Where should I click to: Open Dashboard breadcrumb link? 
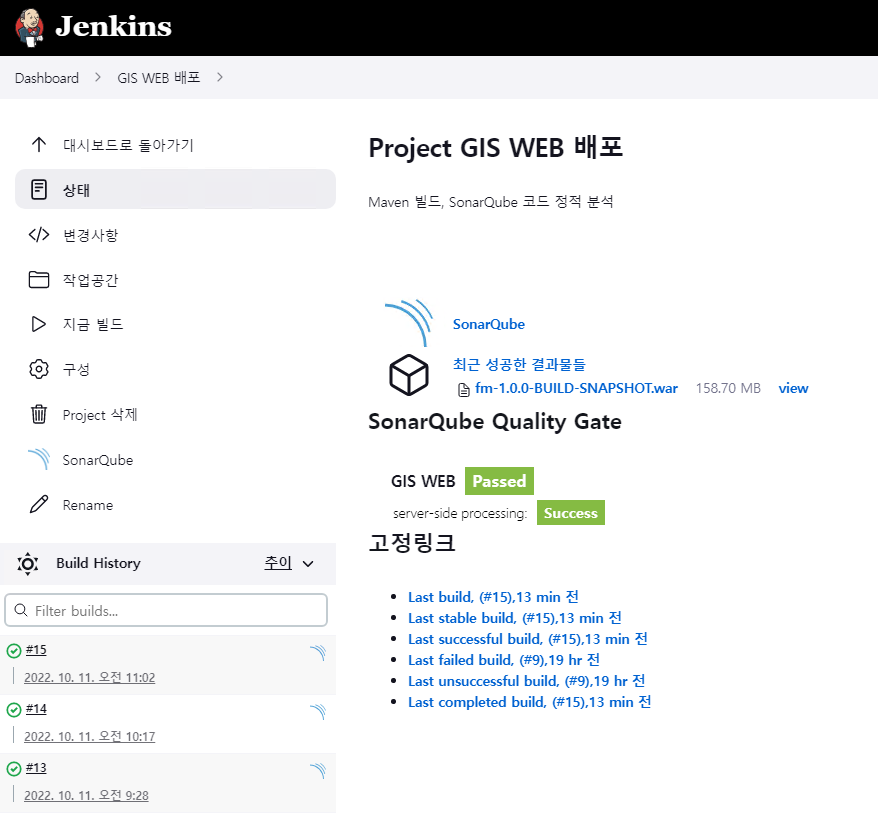click(46, 78)
